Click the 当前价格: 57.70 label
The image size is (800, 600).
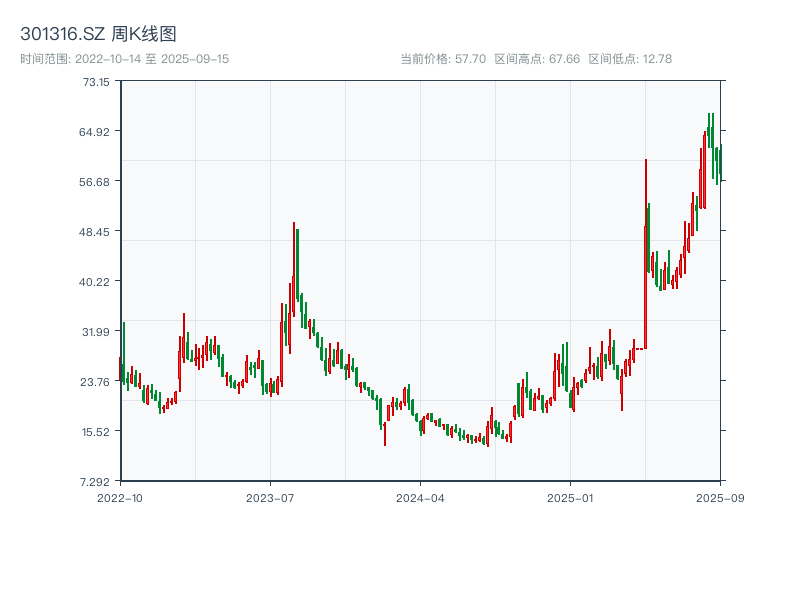pyautogui.click(x=443, y=59)
